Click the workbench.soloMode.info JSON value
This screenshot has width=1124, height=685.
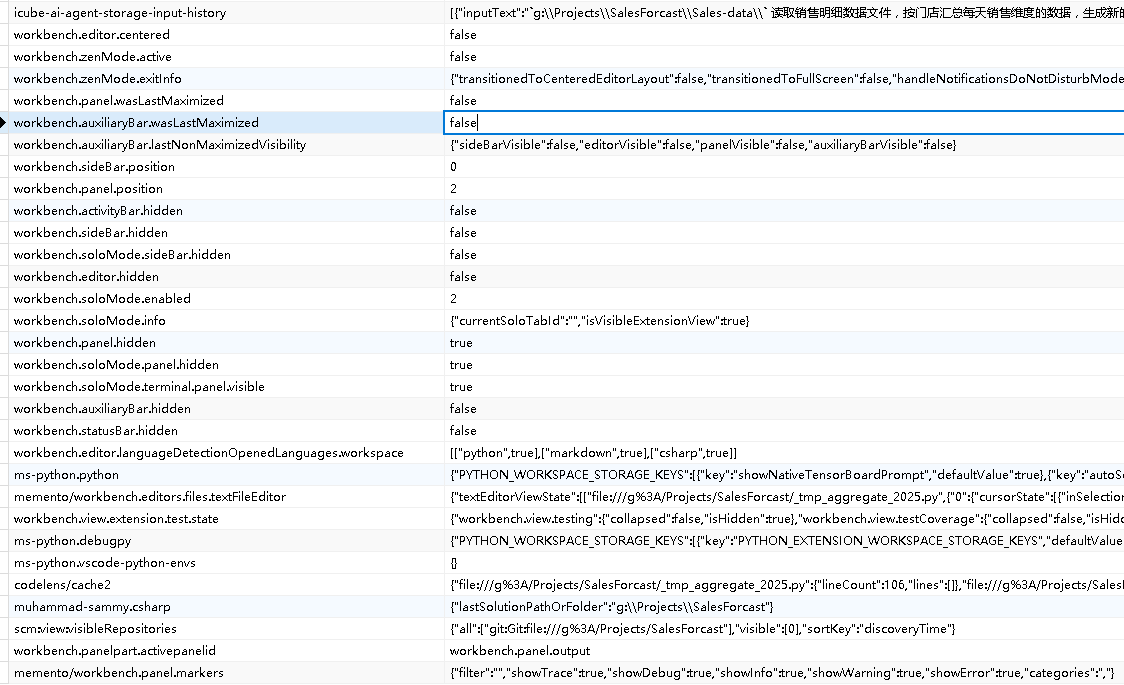[599, 321]
